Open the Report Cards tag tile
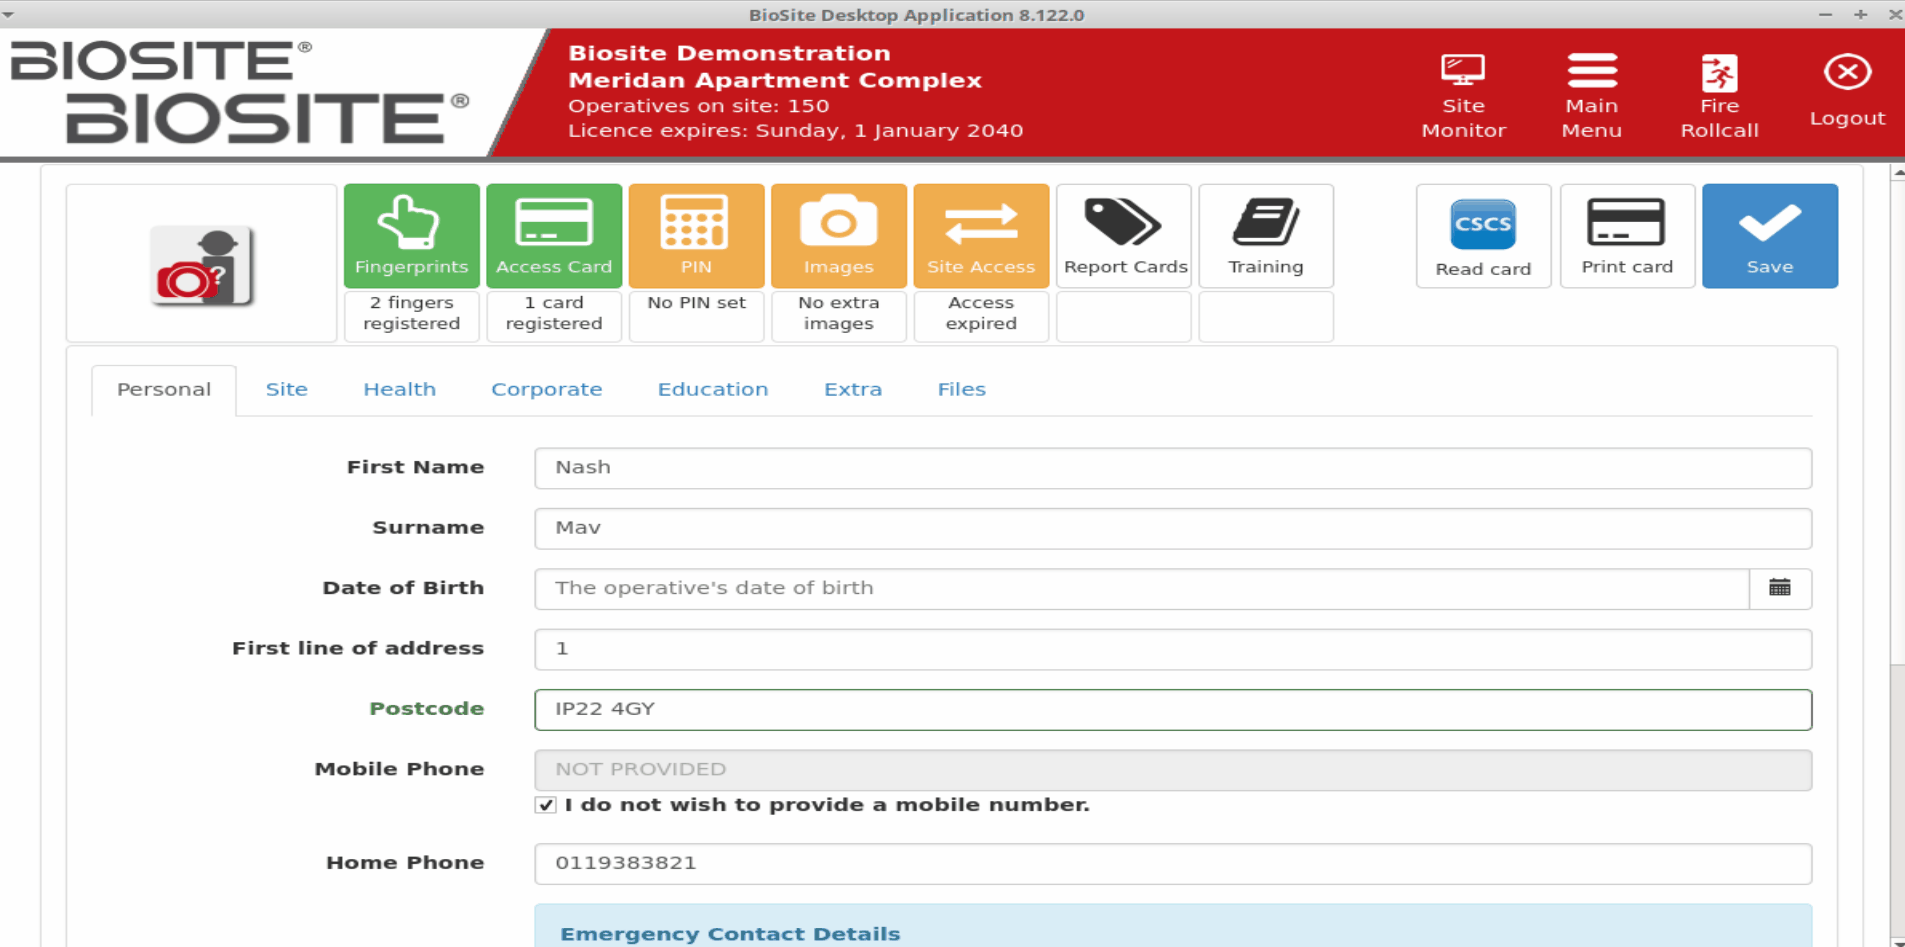The height and width of the screenshot is (947, 1905). pyautogui.click(x=1124, y=236)
